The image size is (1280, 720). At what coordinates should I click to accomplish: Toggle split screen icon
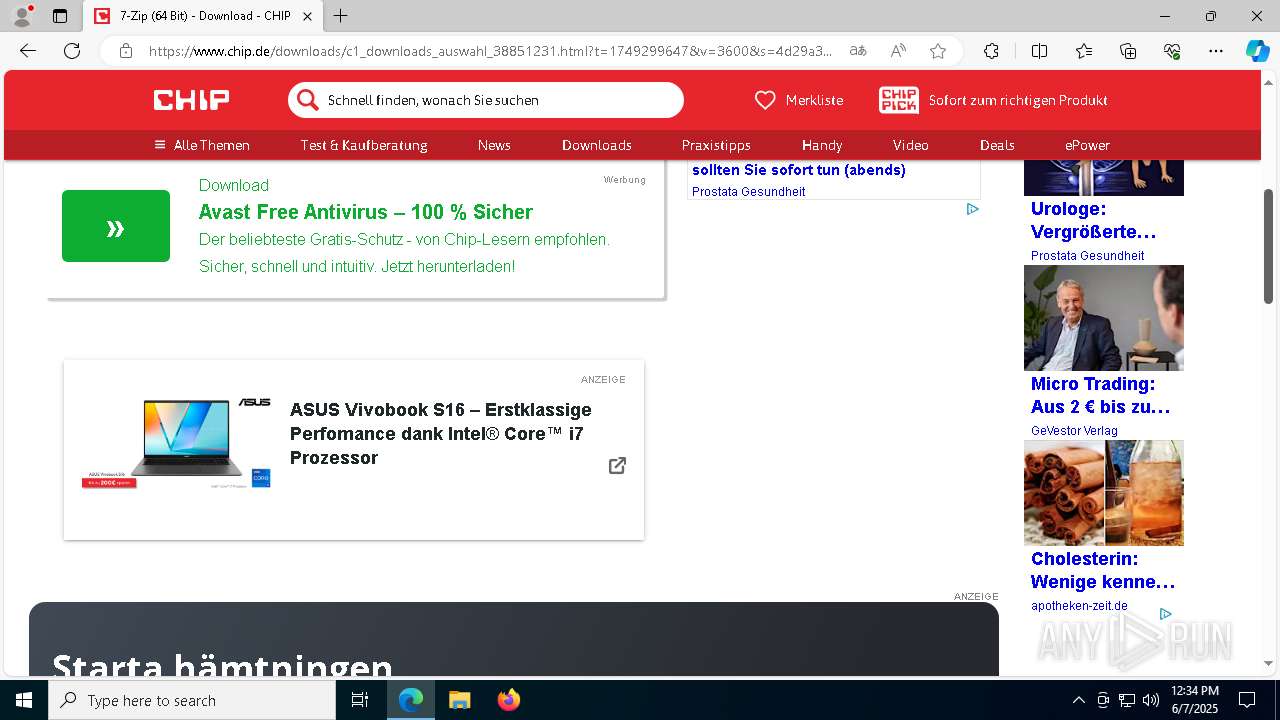pos(1039,51)
